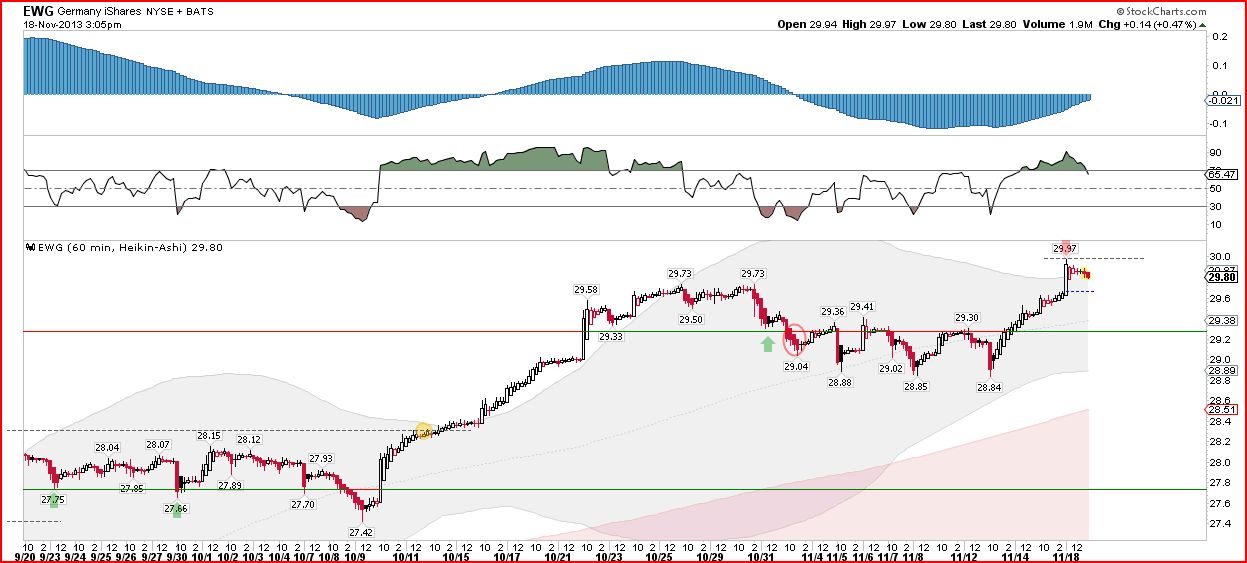Click the 28.12 price label

click(x=248, y=440)
